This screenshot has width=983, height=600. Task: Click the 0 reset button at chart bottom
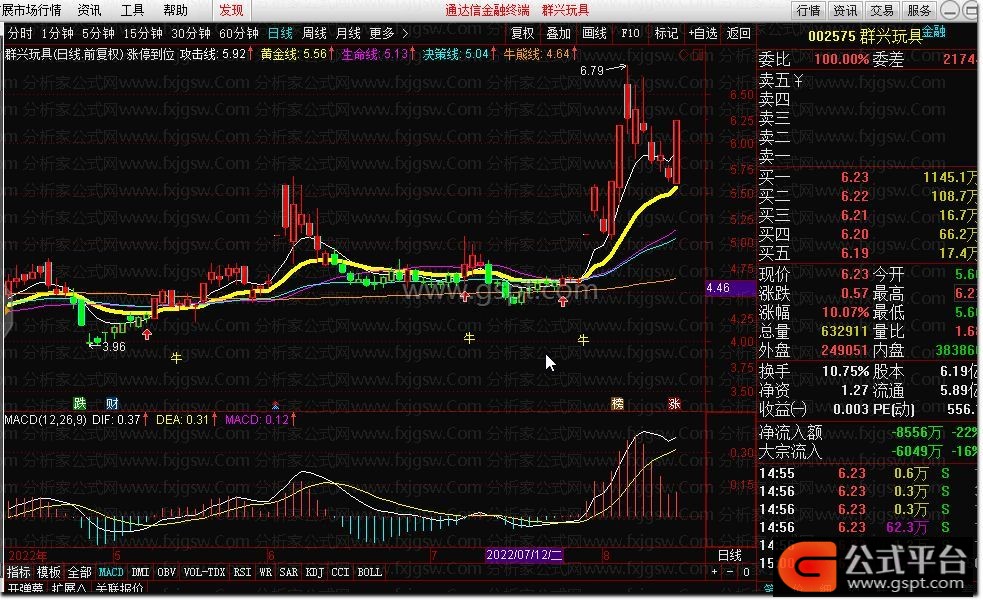point(746,572)
